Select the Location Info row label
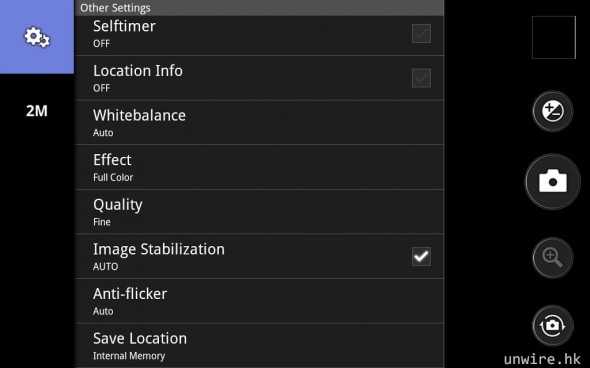 (138, 71)
